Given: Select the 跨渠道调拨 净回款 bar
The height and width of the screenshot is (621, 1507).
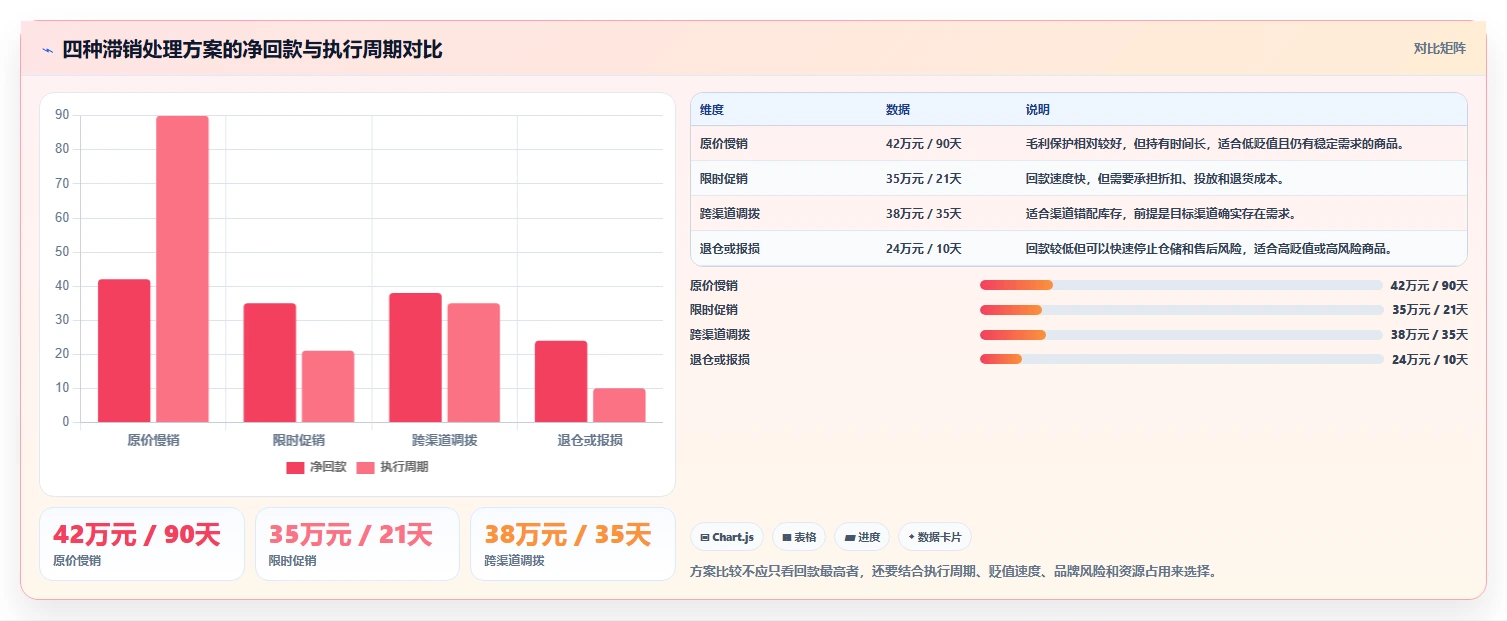Looking at the screenshot, I should click(x=415, y=358).
